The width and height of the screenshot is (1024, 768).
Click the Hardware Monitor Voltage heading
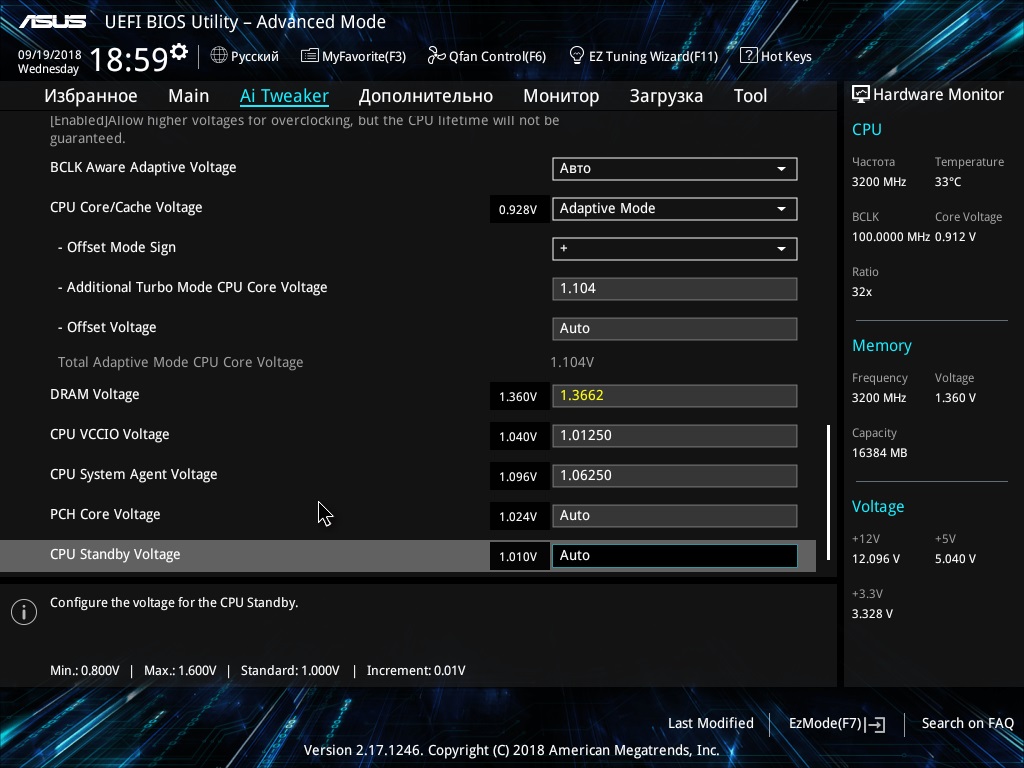pos(878,507)
